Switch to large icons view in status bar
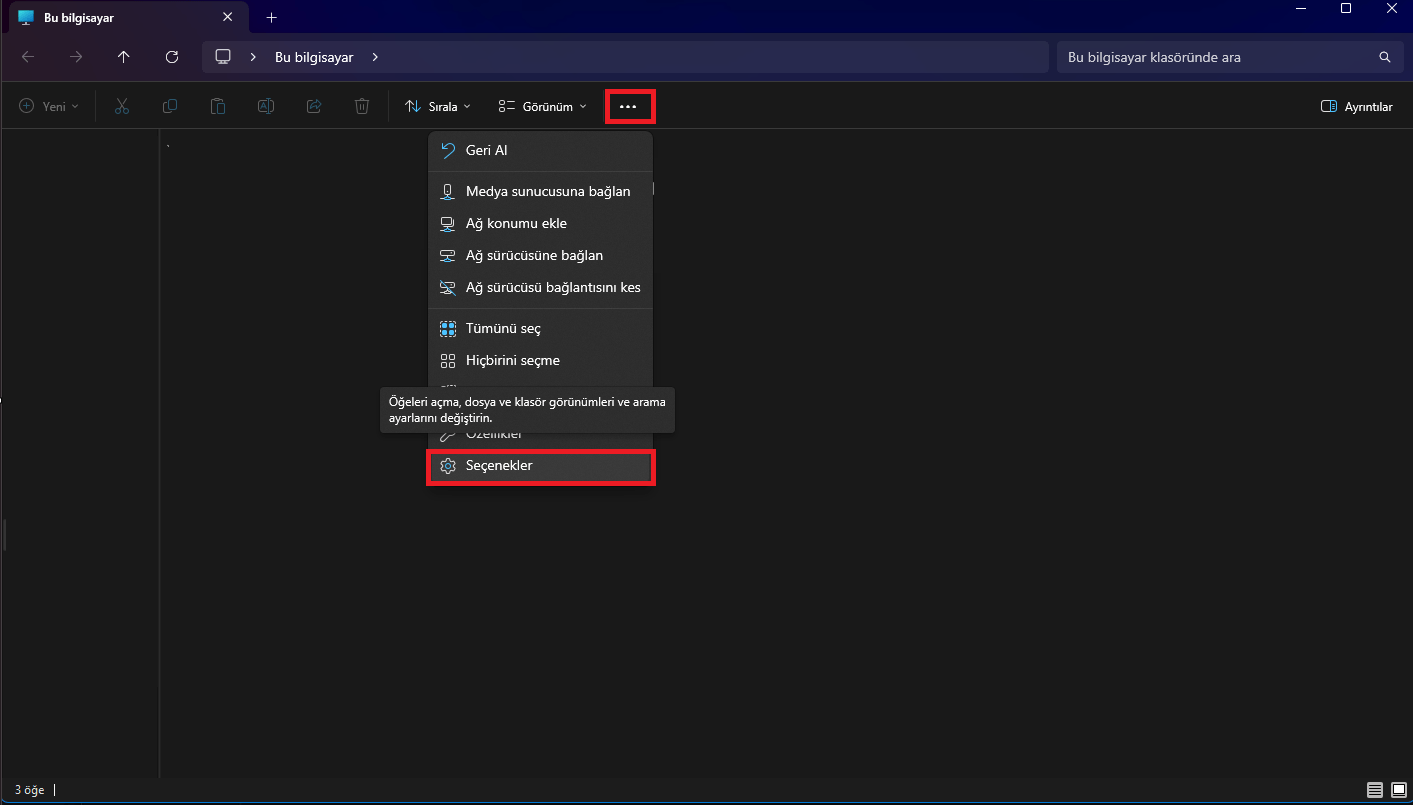The width and height of the screenshot is (1413, 805). pyautogui.click(x=1398, y=790)
